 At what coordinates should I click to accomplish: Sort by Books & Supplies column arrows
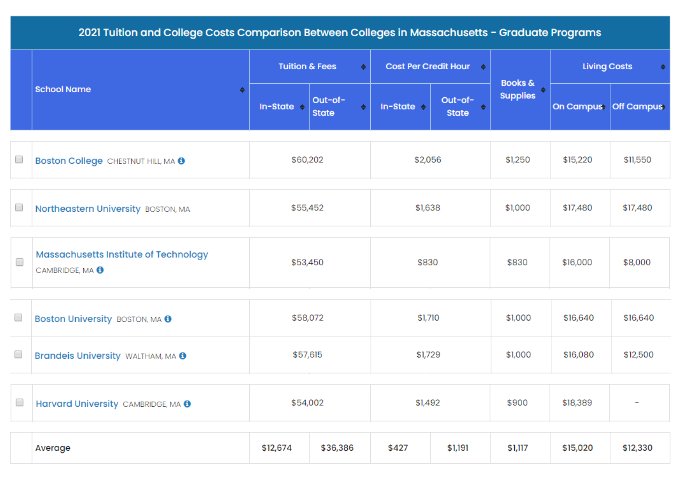[543, 90]
